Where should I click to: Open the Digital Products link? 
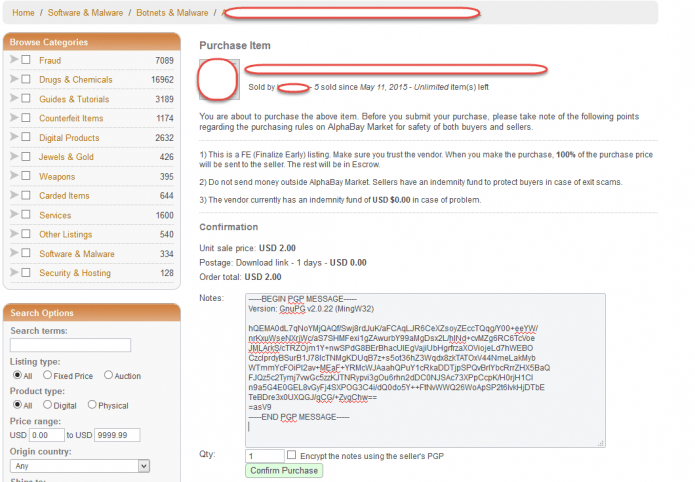[x=69, y=137]
